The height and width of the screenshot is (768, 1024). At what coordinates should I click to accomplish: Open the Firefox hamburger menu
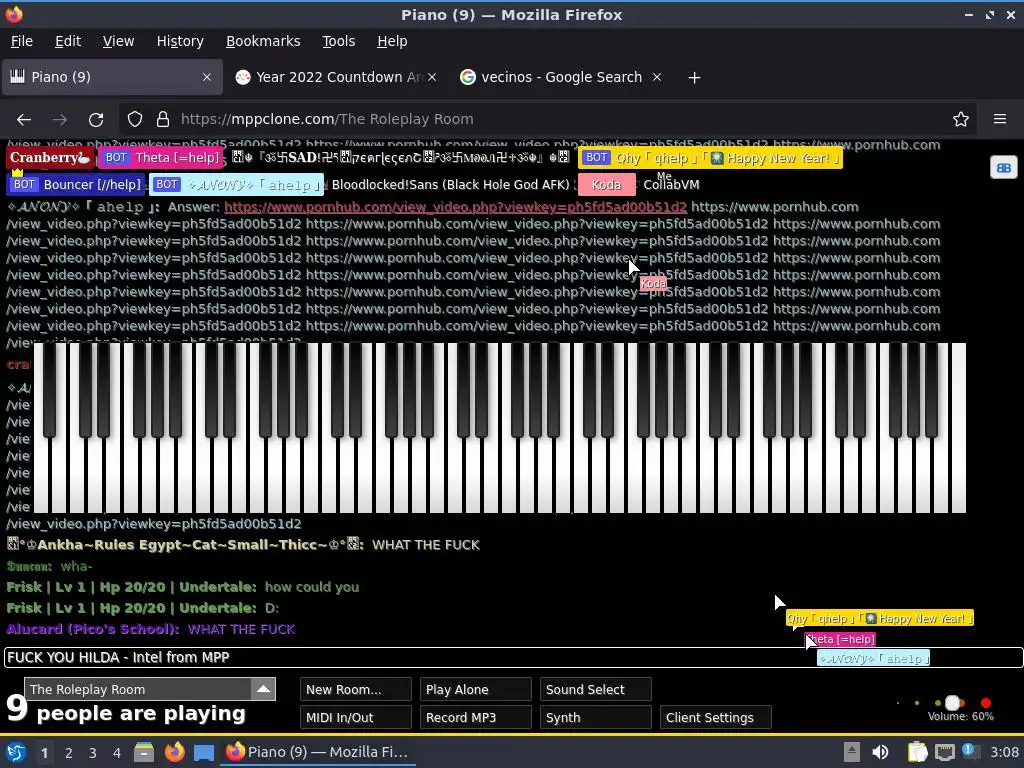tap(1000, 120)
